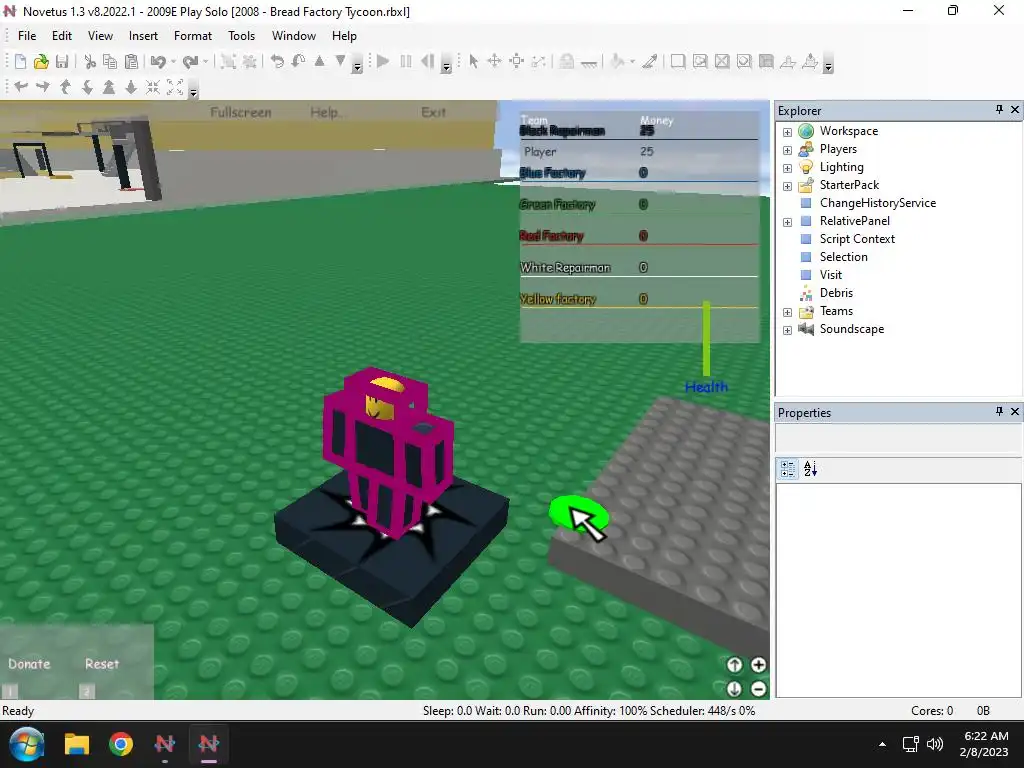Screen dimensions: 1024x768
Task: Open File Explorer from the taskbar
Action: (76, 744)
